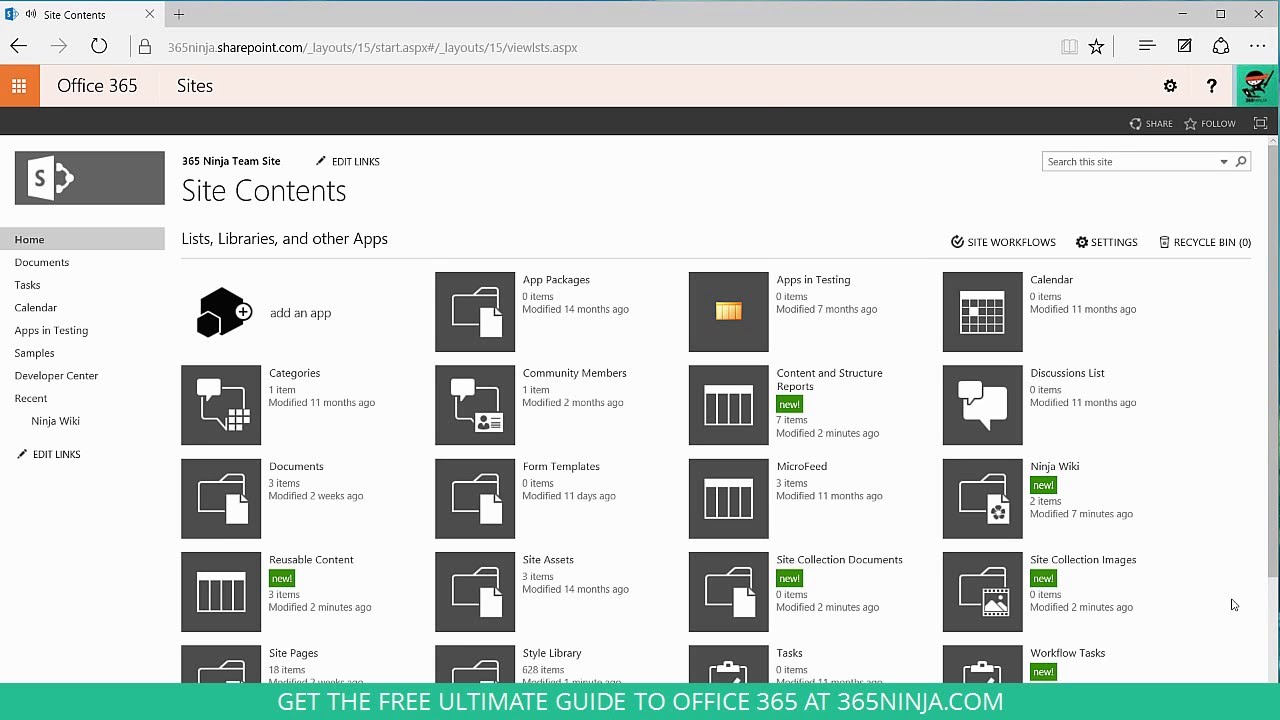Open the ninja profile avatar

click(1257, 86)
